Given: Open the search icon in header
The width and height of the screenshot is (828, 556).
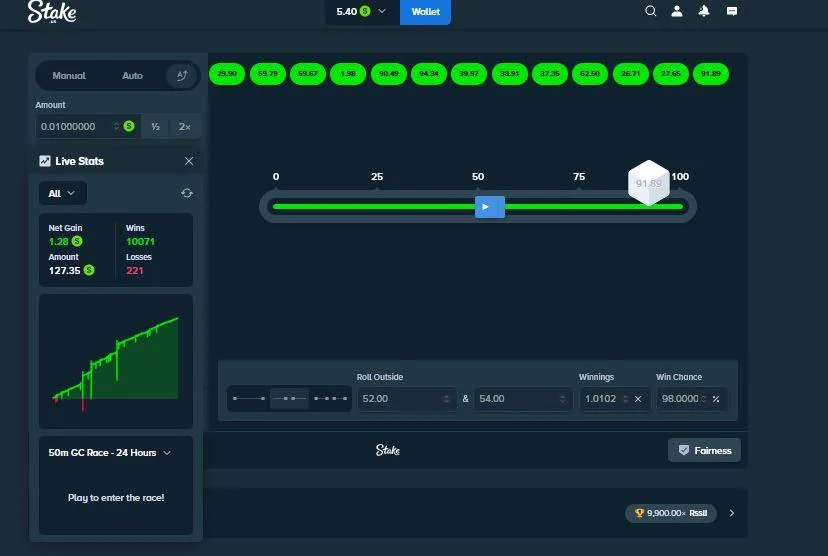Looking at the screenshot, I should pyautogui.click(x=651, y=11).
